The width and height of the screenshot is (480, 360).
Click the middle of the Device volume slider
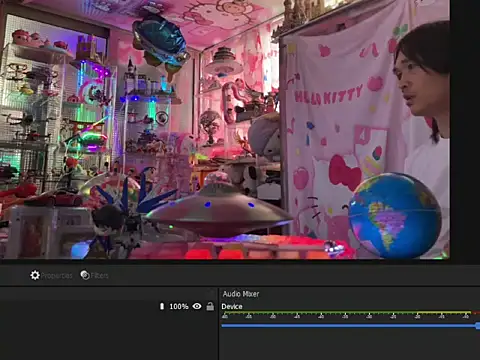pyautogui.click(x=350, y=326)
